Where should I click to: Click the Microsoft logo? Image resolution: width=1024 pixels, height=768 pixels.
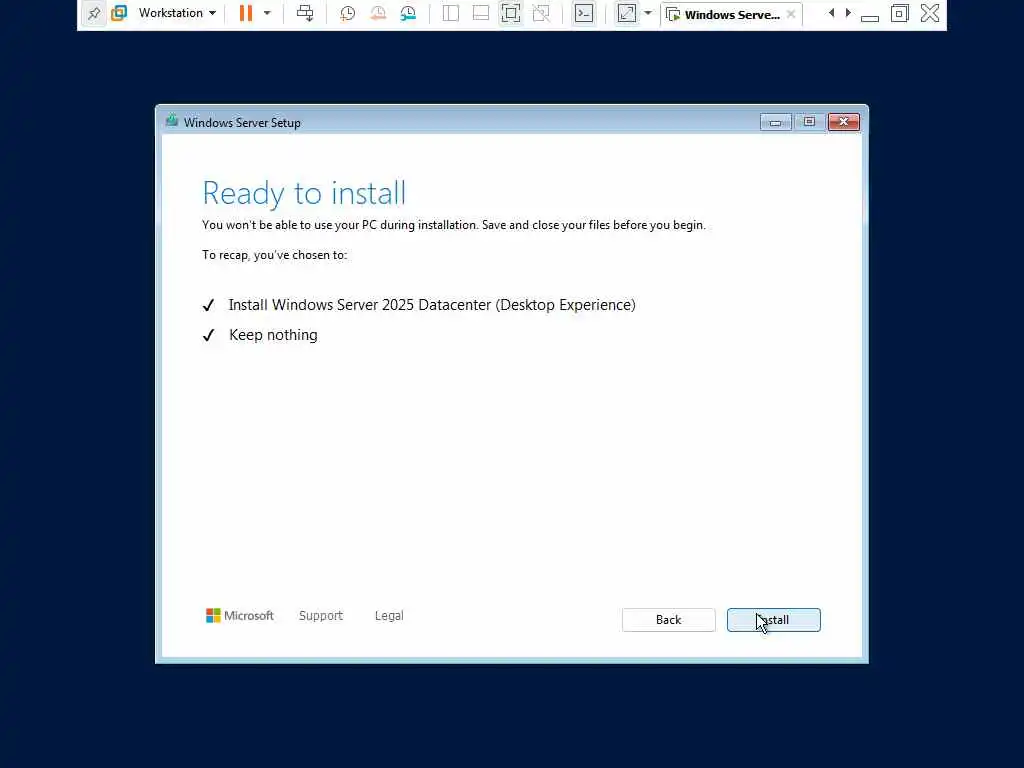pos(240,616)
